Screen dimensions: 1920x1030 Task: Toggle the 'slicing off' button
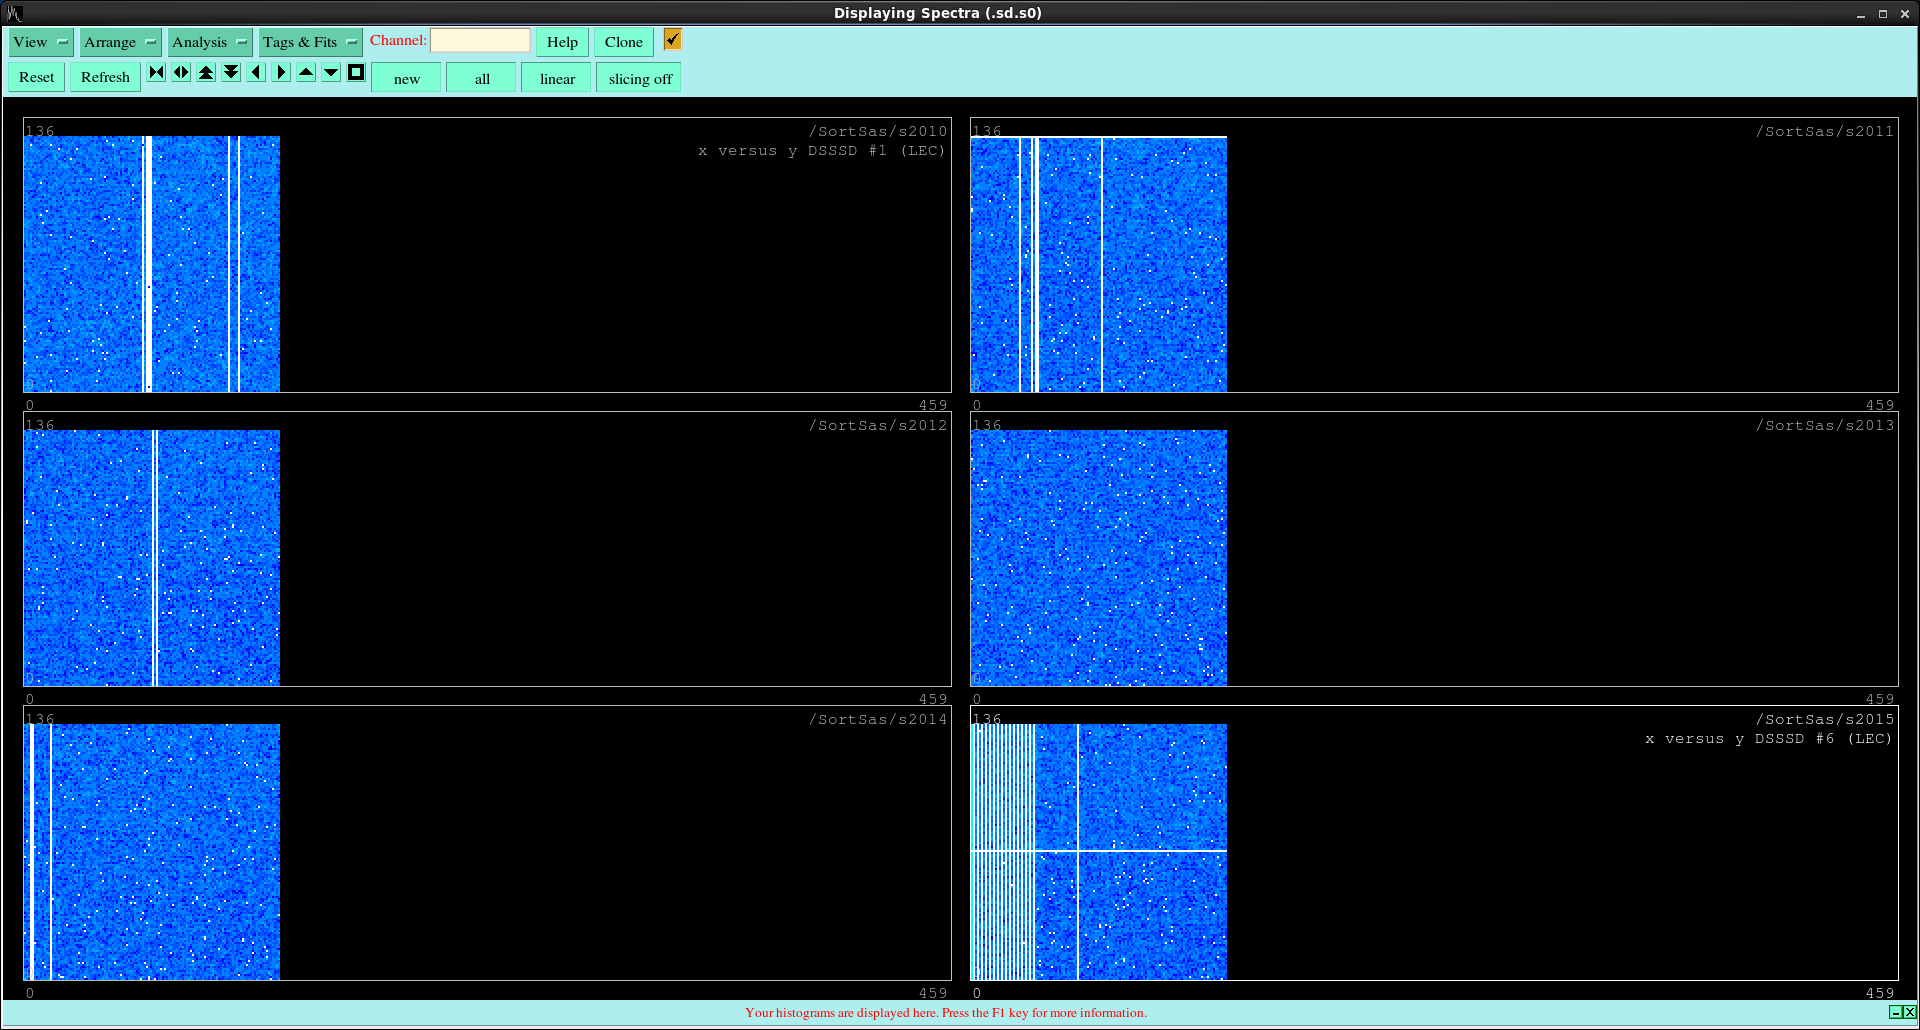click(639, 79)
